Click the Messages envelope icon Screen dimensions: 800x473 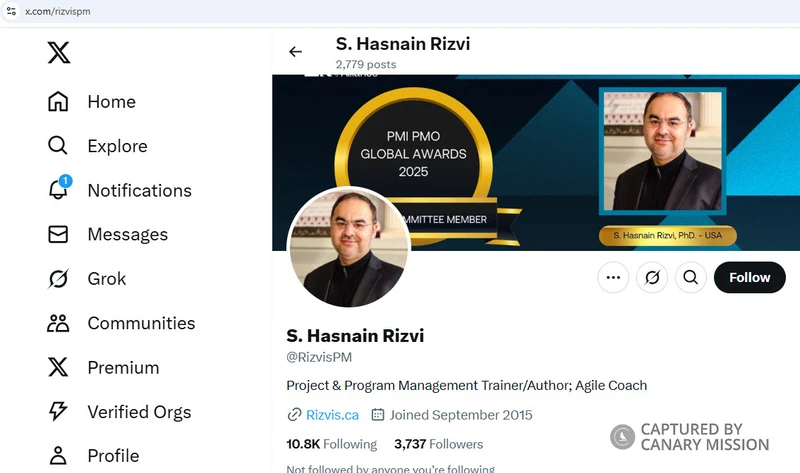coord(58,234)
